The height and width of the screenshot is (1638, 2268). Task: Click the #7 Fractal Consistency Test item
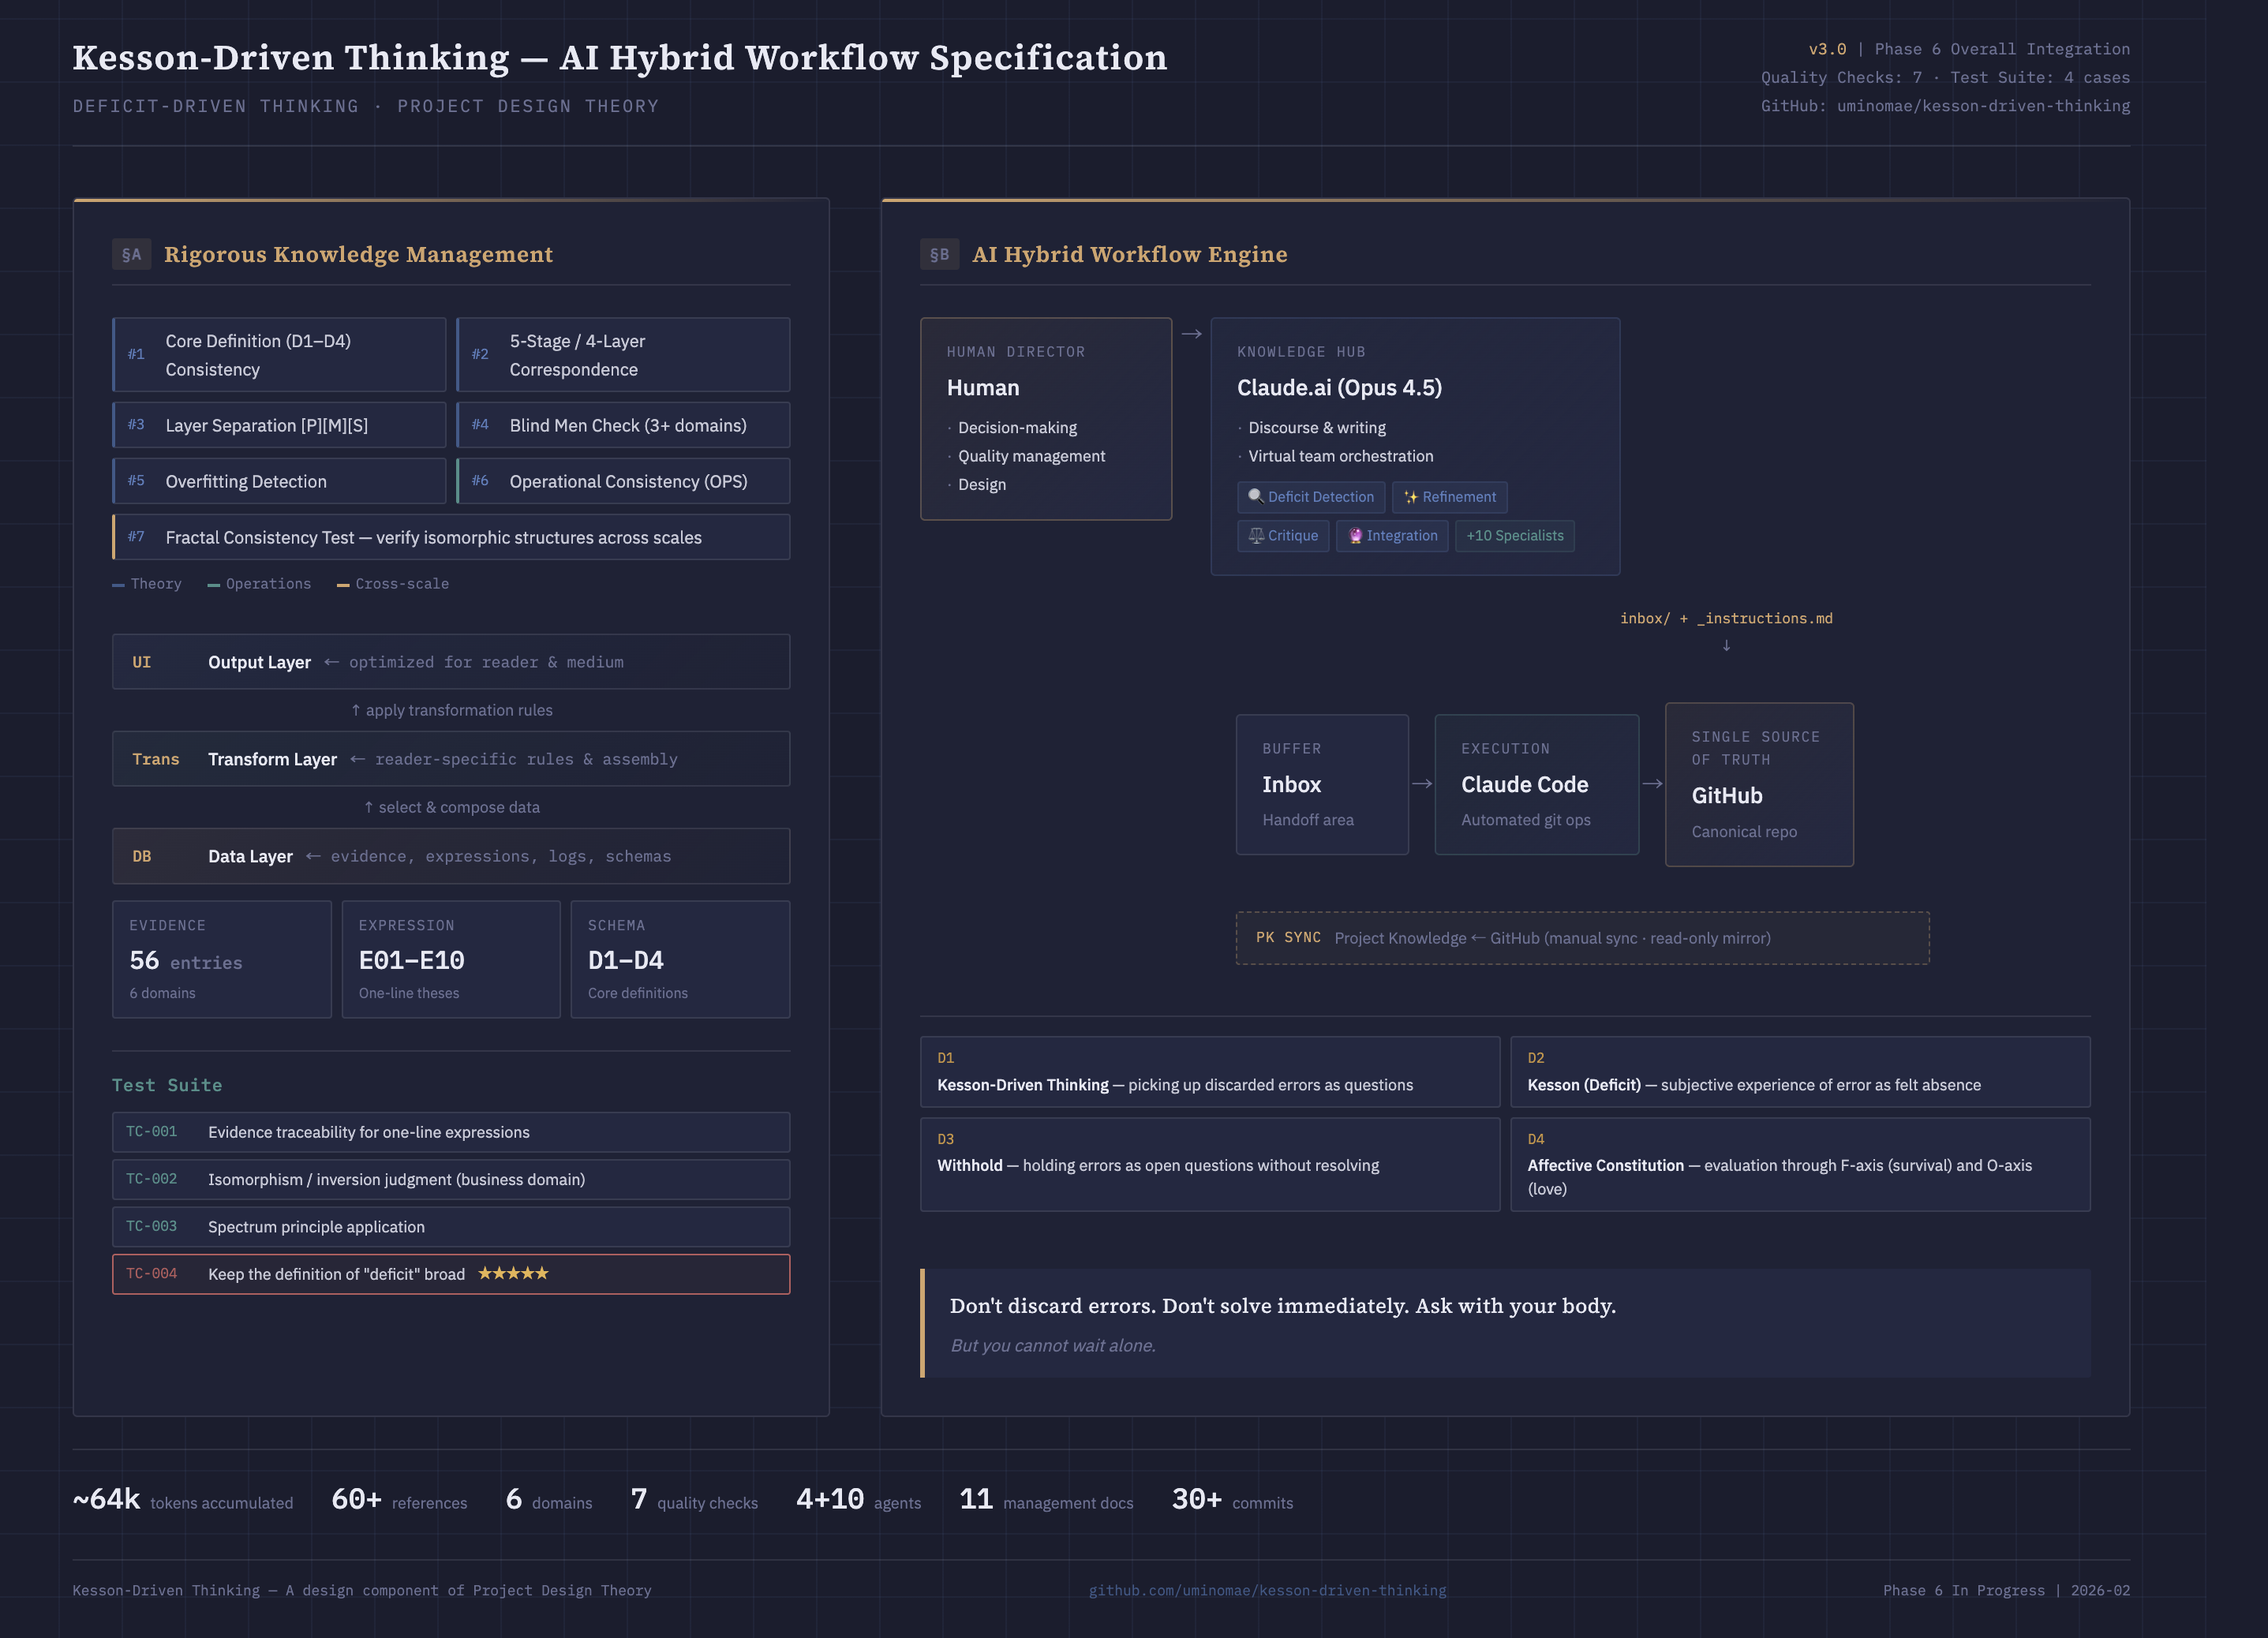point(450,537)
